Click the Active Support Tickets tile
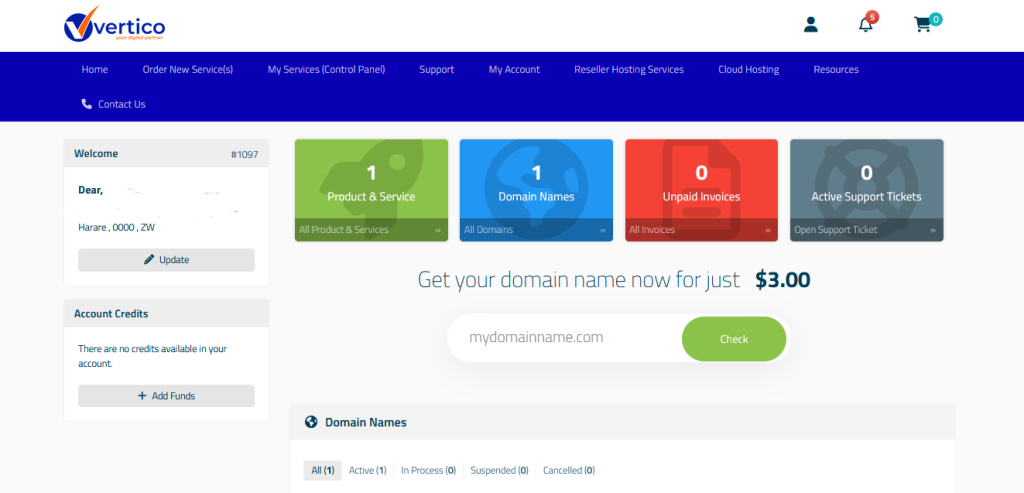The height and width of the screenshot is (493, 1024). [x=866, y=180]
